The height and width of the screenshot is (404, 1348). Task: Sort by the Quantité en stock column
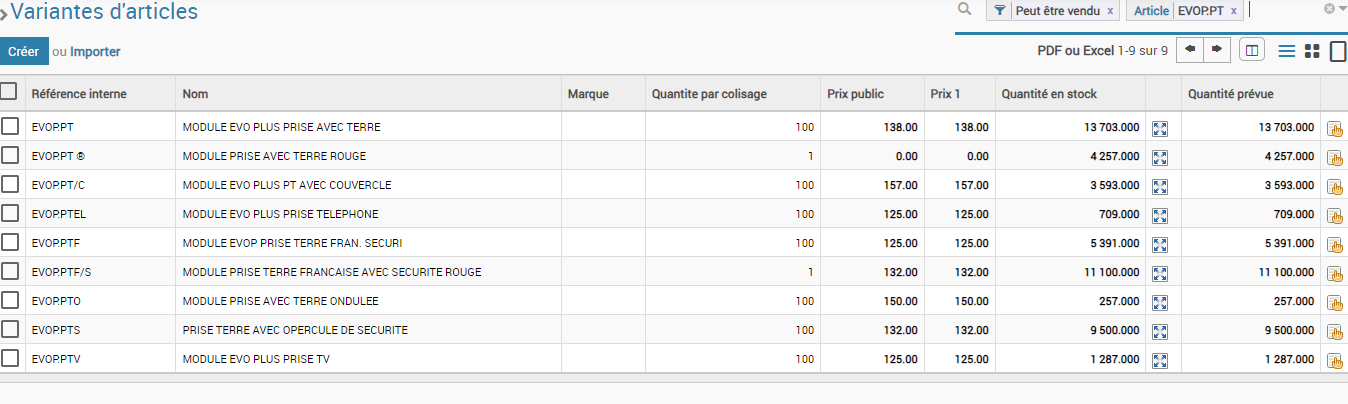pos(1049,94)
